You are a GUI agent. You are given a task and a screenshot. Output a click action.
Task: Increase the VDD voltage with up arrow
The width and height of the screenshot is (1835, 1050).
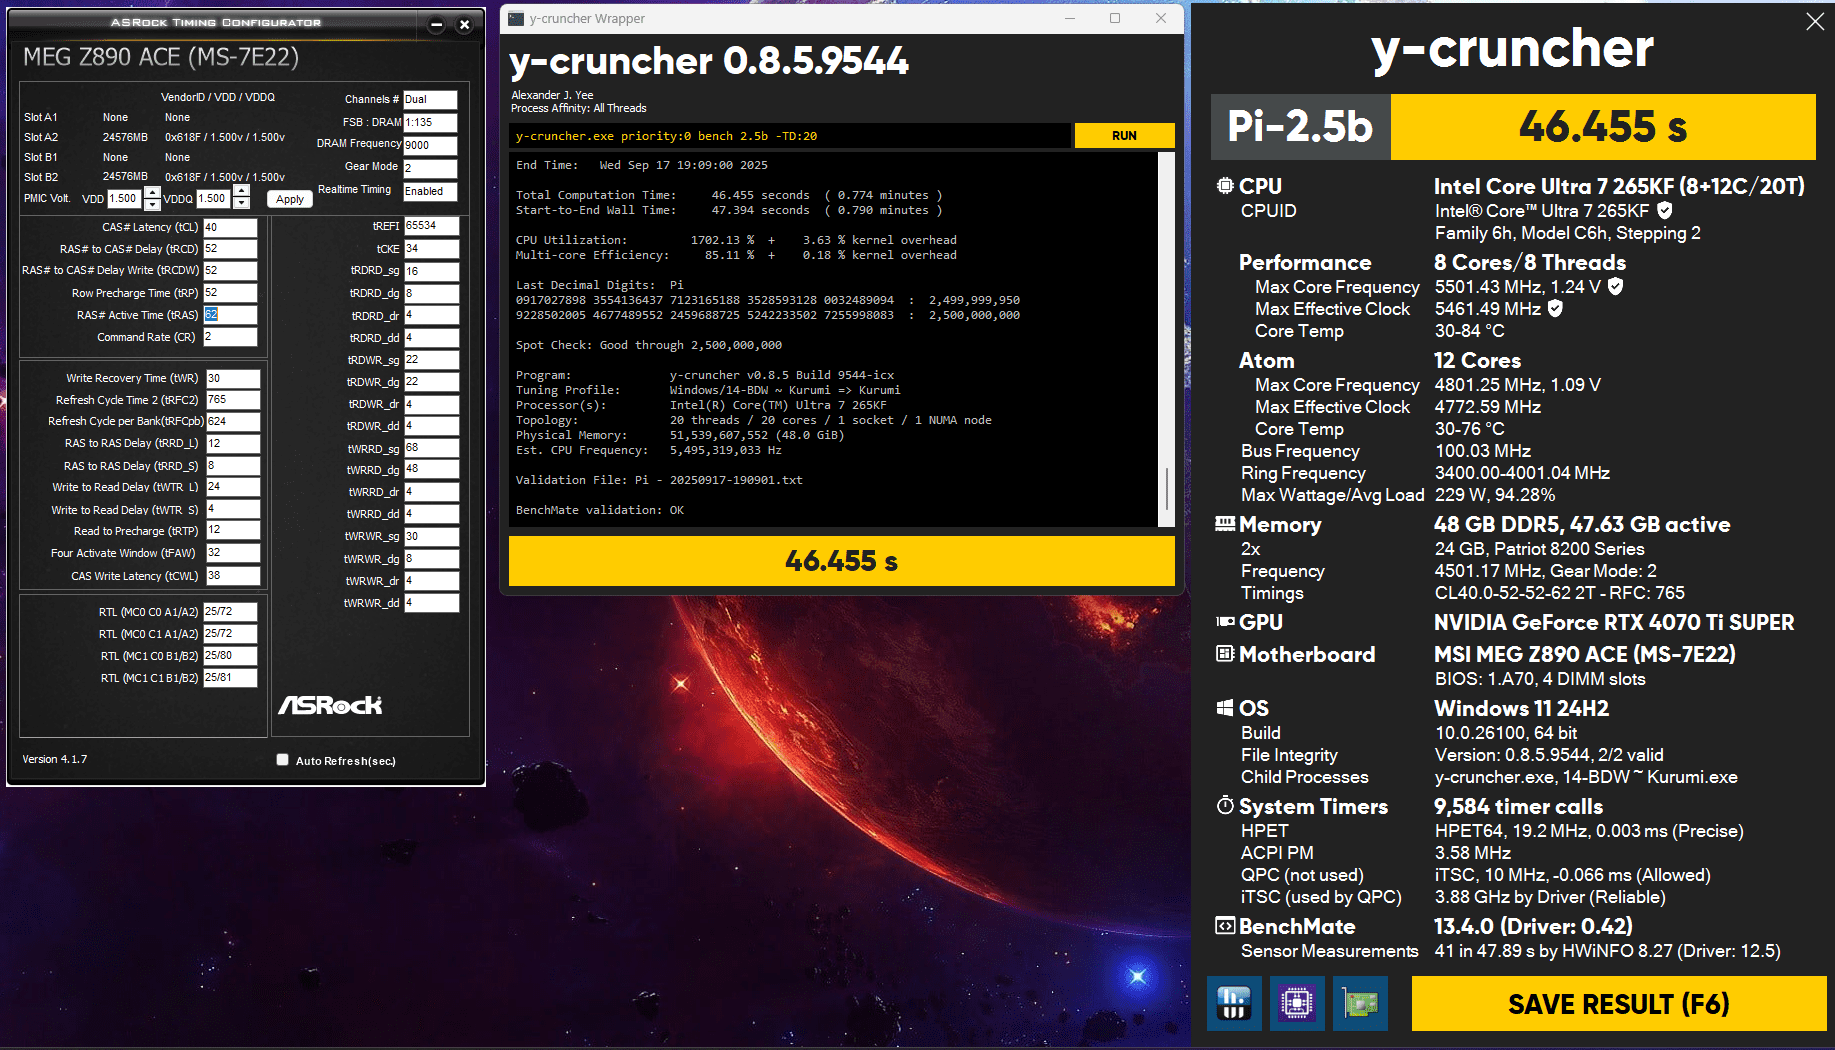(x=152, y=192)
